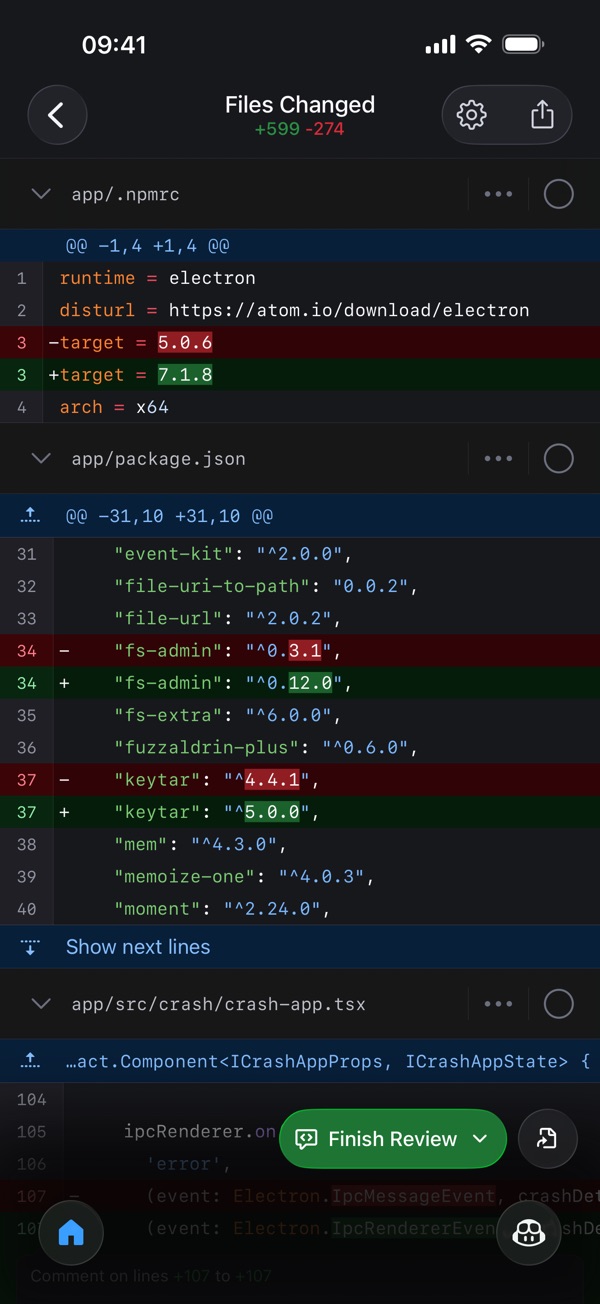Select added line target = 7.1.8
This screenshot has height=1304, width=600.
[x=300, y=375]
